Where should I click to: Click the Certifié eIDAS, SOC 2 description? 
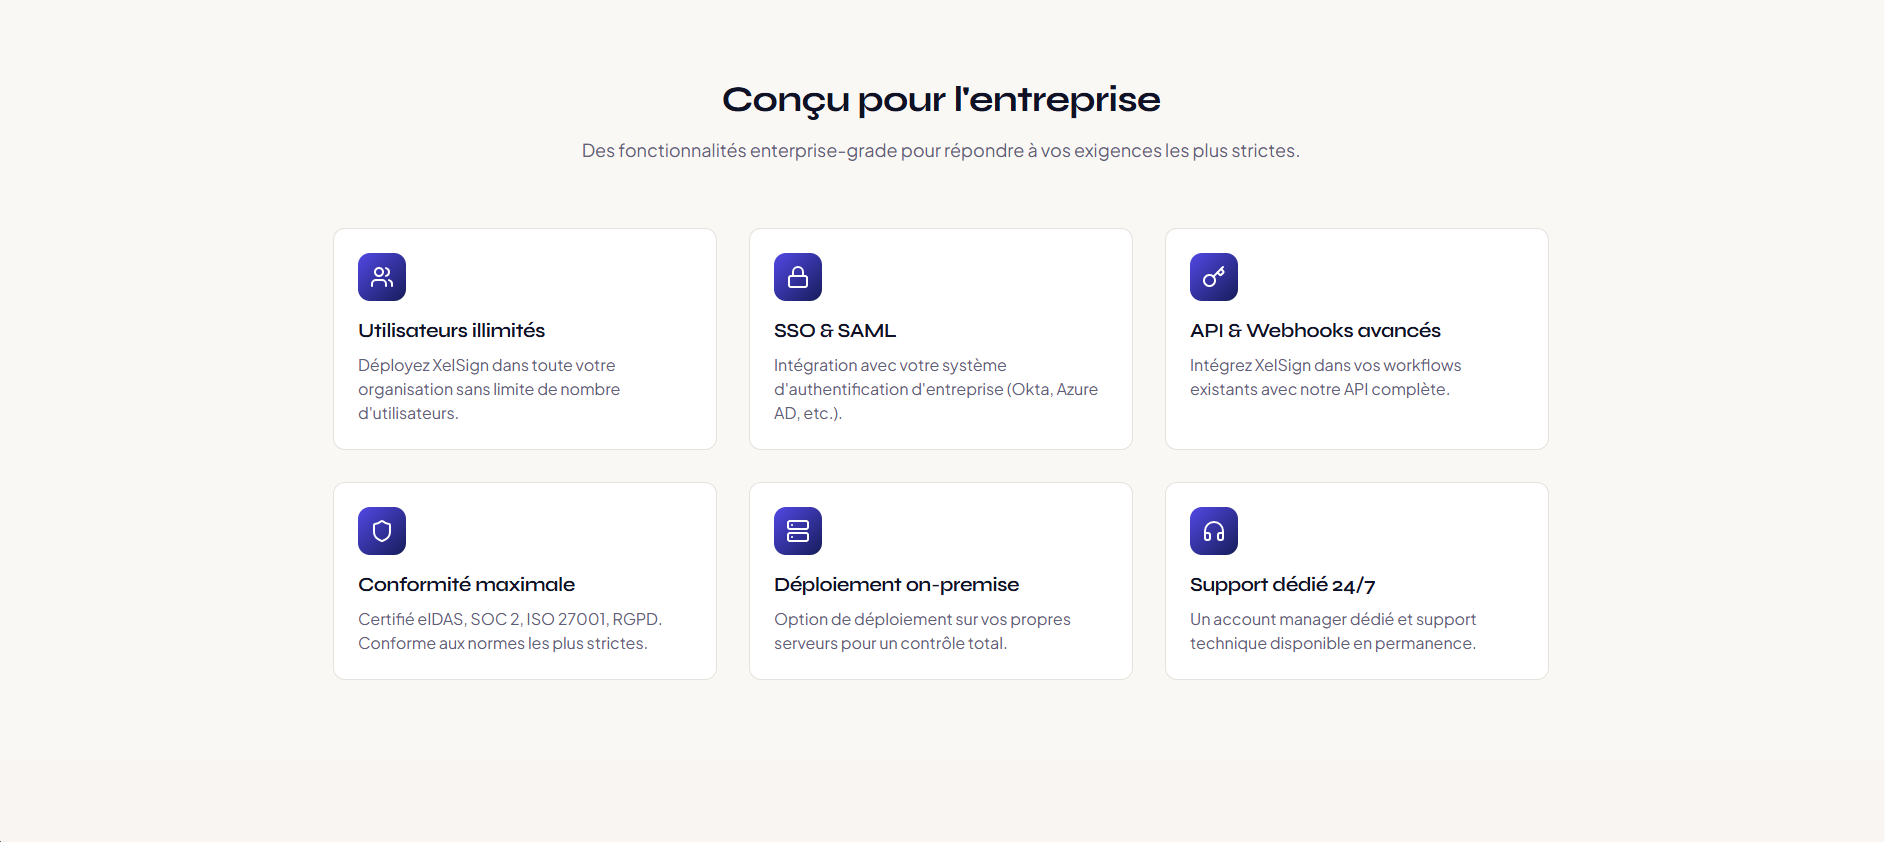(x=510, y=631)
